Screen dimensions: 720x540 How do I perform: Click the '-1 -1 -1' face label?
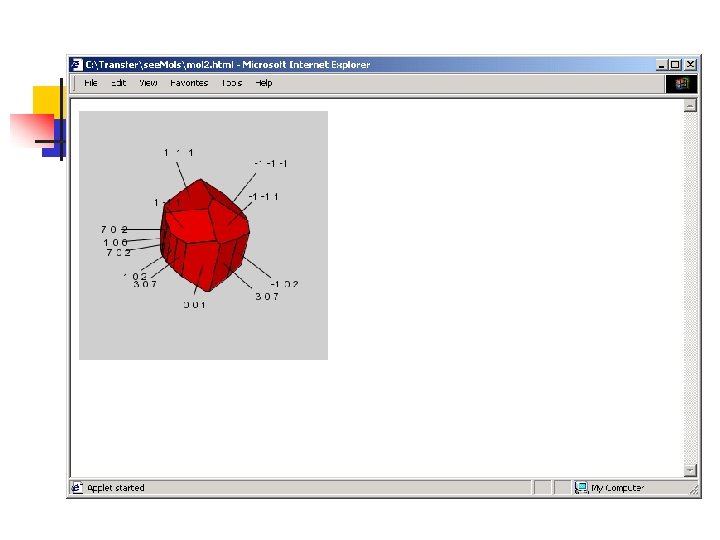pyautogui.click(x=271, y=163)
